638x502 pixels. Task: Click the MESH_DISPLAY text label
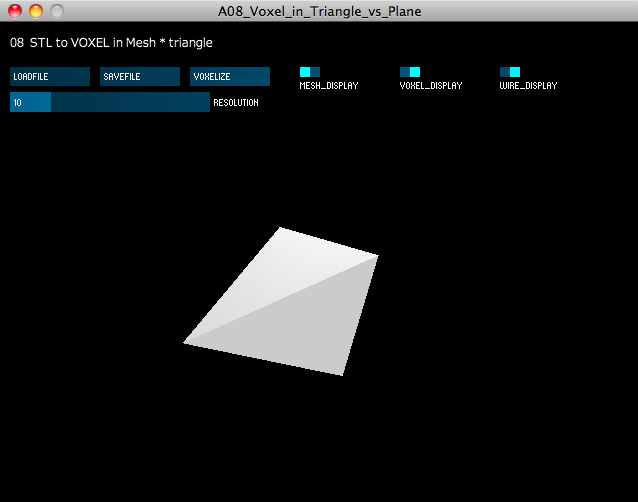coord(328,86)
